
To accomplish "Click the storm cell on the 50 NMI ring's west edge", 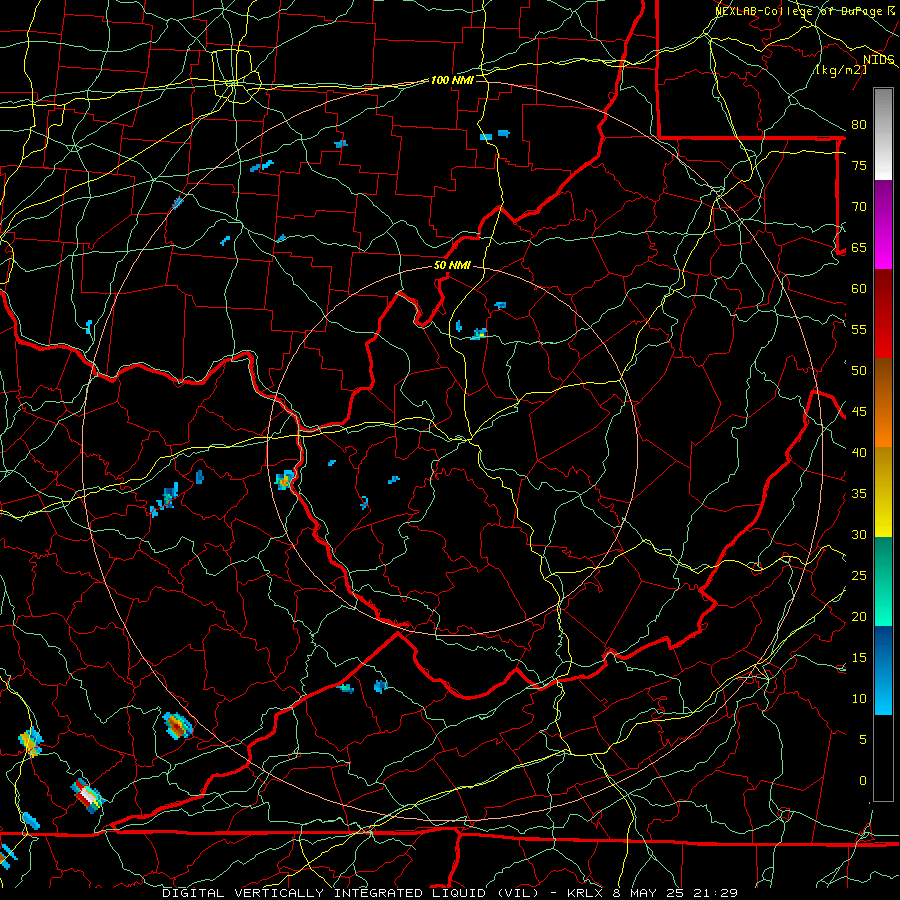I will click(x=285, y=479).
